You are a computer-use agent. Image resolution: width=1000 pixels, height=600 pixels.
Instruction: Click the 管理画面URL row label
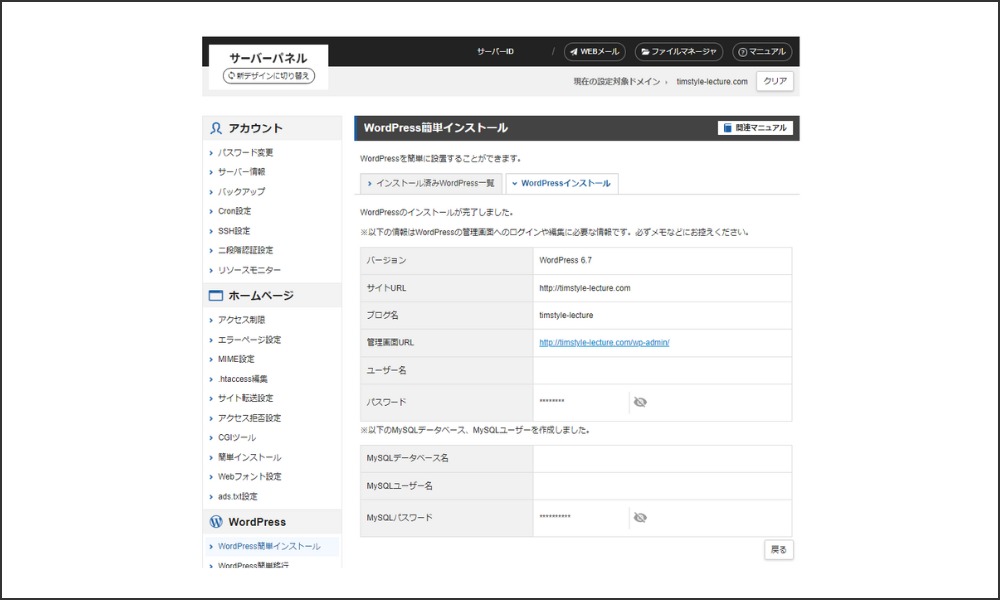pyautogui.click(x=390, y=342)
